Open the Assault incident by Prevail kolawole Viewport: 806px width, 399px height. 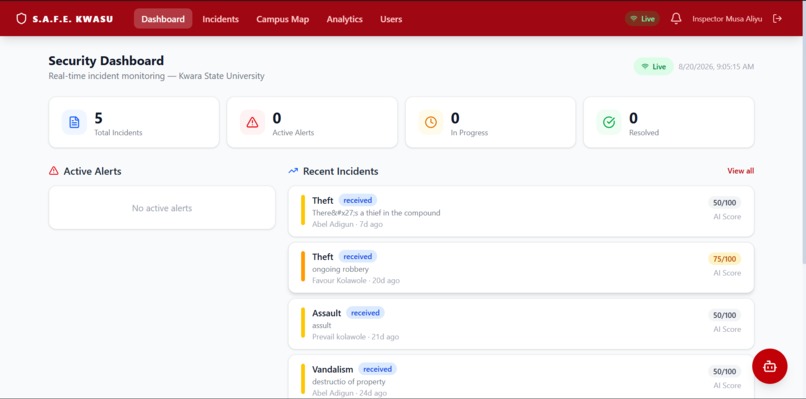click(x=521, y=324)
